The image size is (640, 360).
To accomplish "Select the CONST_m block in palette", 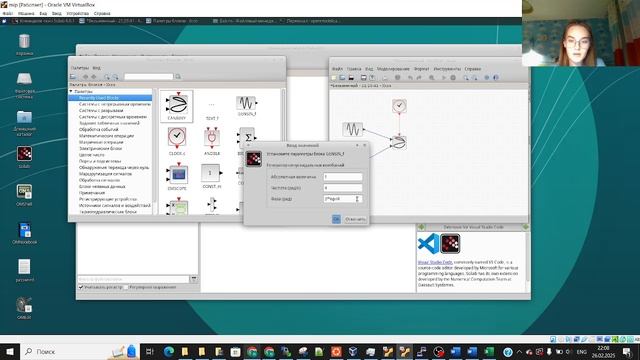I will click(x=211, y=176).
